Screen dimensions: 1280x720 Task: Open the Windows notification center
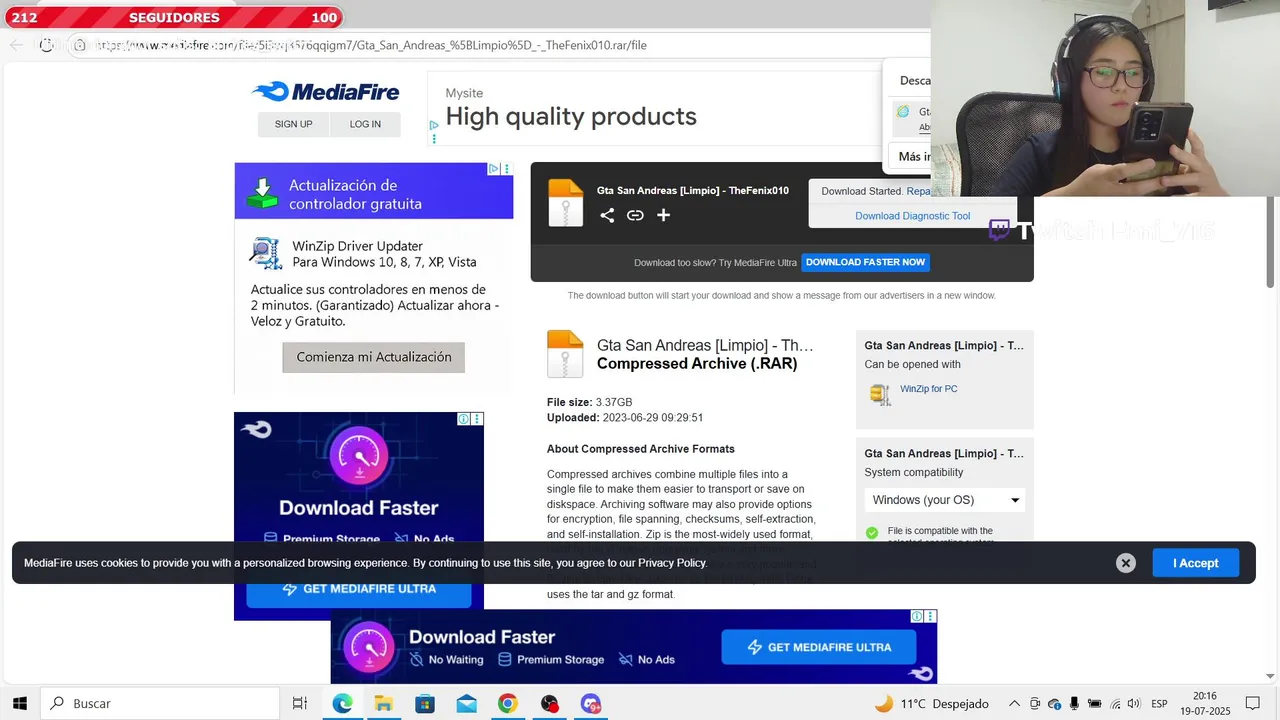tap(1252, 703)
